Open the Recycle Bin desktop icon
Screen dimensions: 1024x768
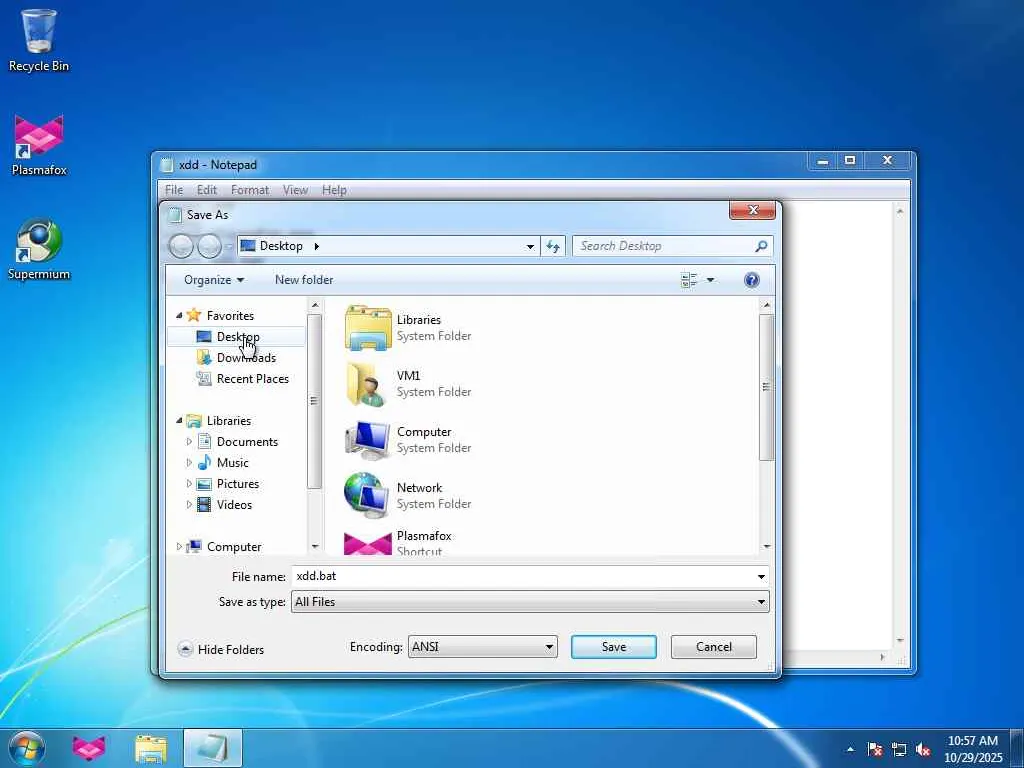[38, 39]
